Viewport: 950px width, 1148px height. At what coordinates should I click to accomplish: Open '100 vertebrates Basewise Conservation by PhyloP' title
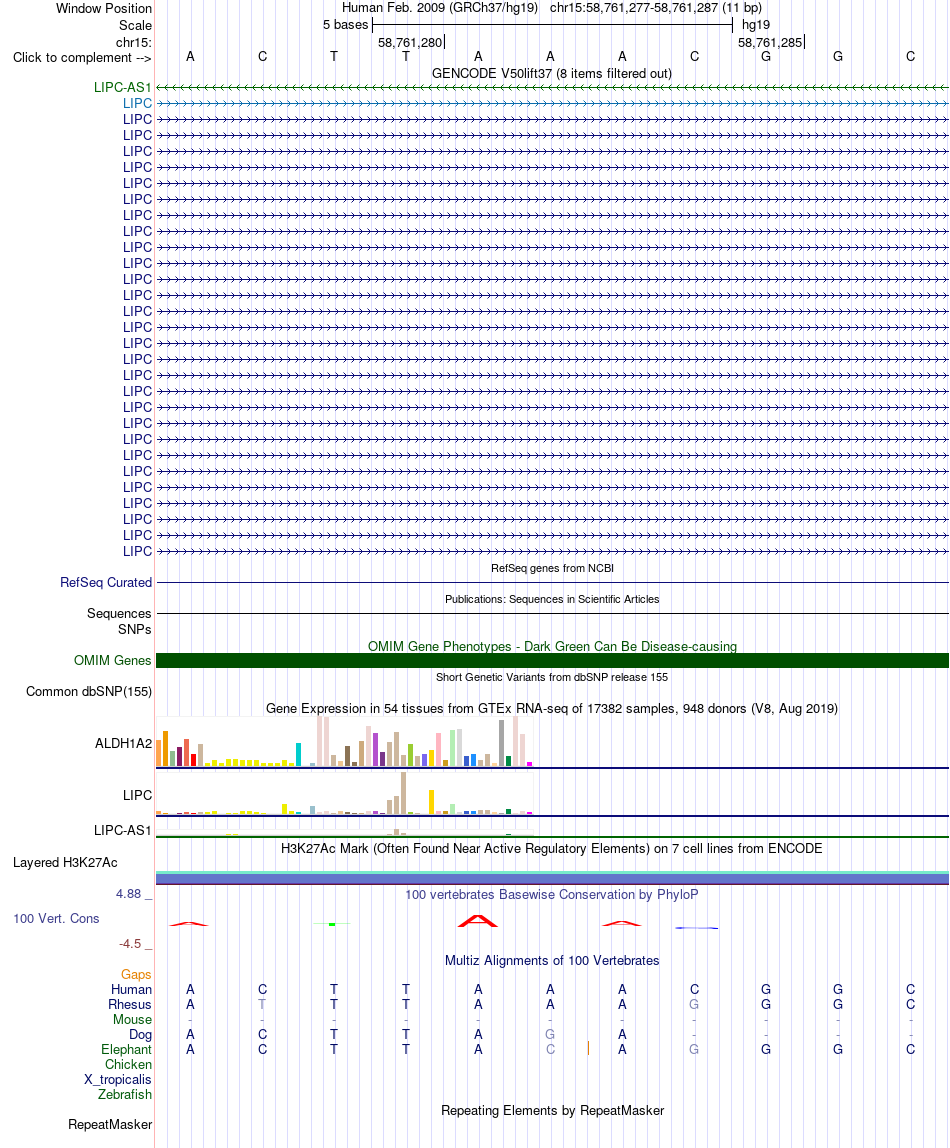tap(552, 895)
